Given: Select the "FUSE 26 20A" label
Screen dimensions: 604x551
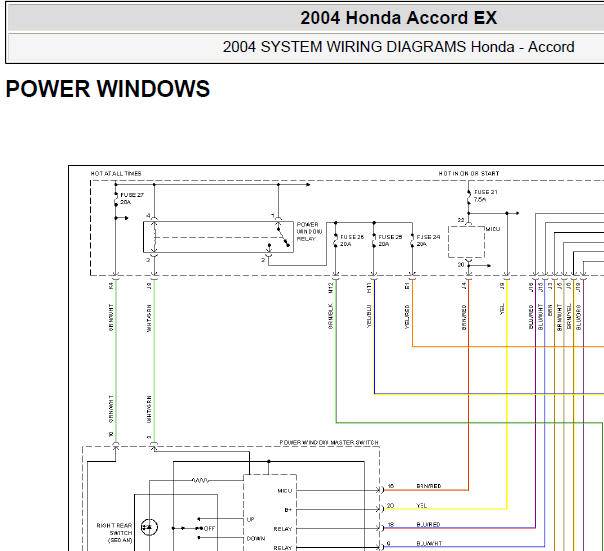Looking at the screenshot, I should click(352, 241).
